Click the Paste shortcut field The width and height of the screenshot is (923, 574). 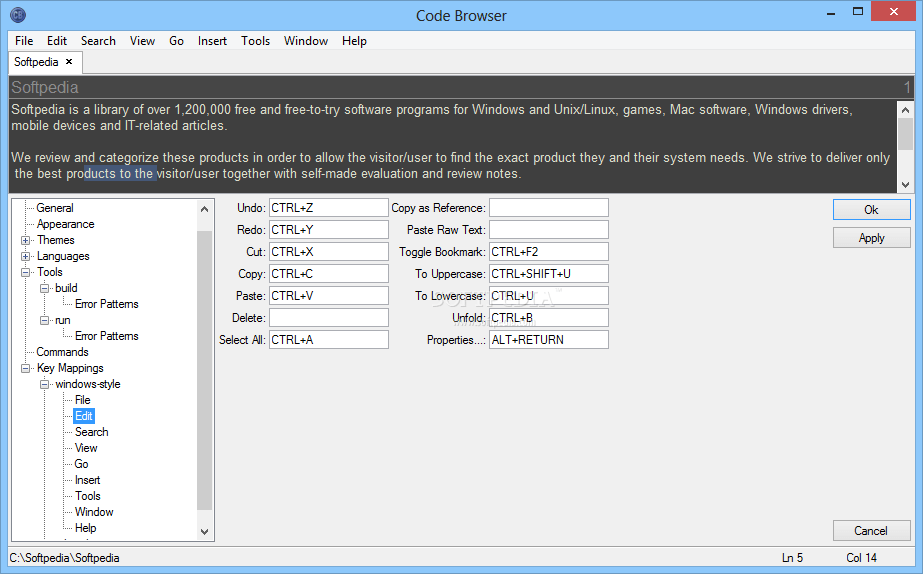[328, 296]
